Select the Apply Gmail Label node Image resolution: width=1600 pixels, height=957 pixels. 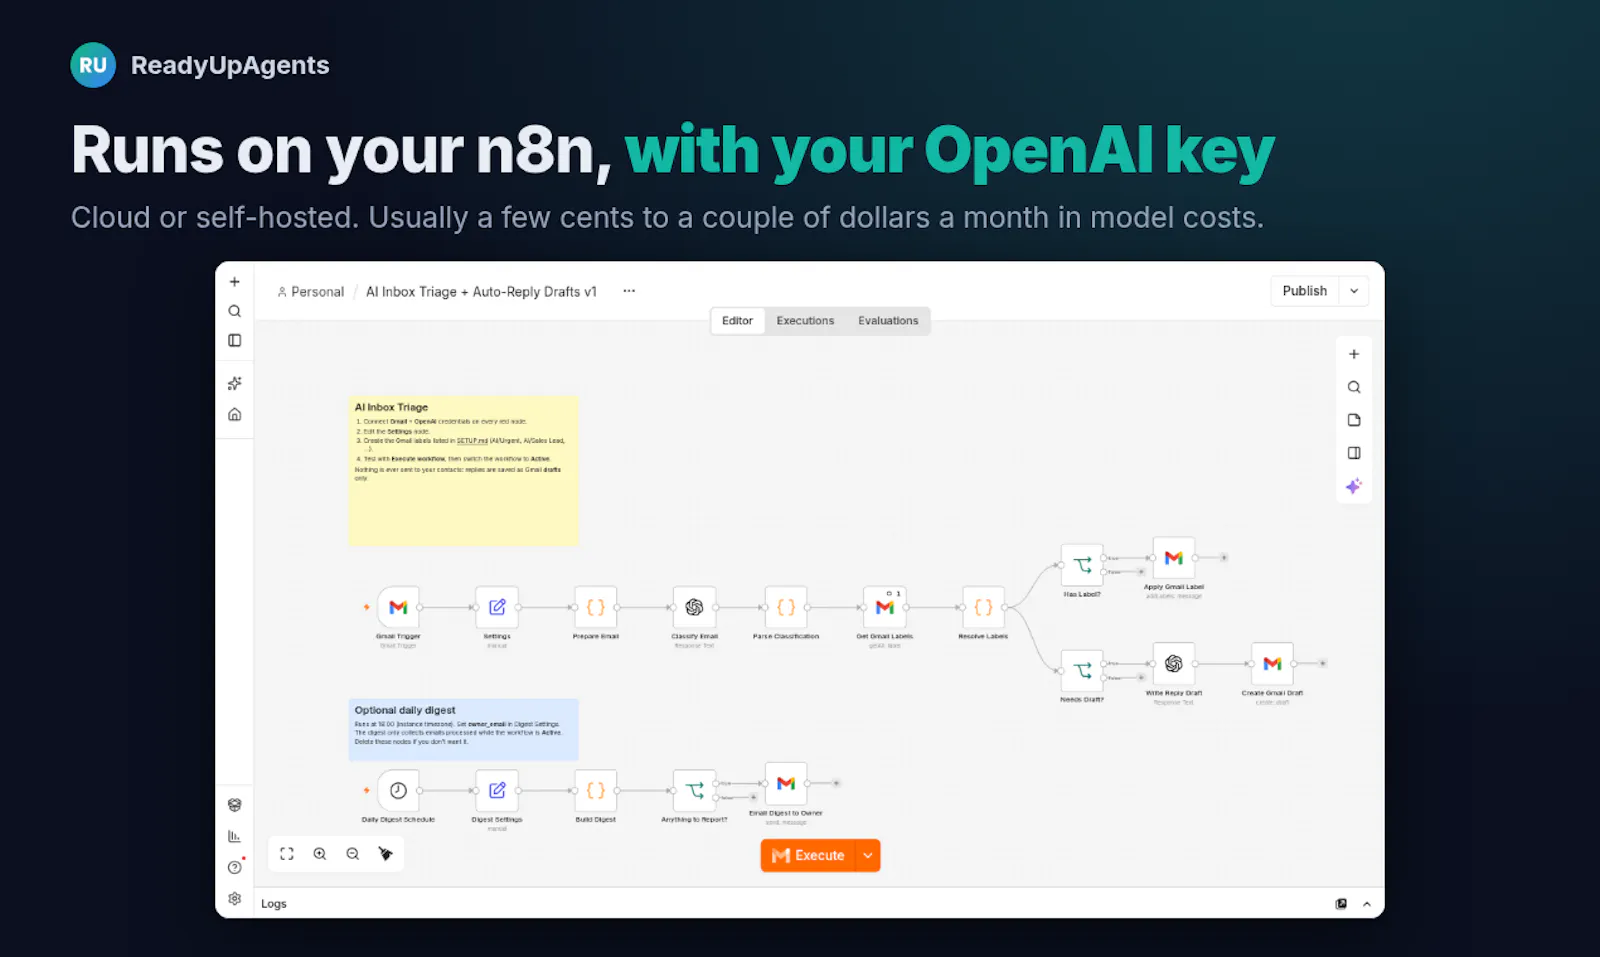1174,558
